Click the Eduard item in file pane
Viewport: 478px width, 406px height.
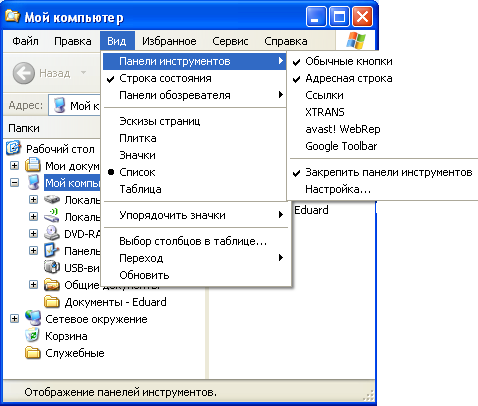(x=311, y=210)
